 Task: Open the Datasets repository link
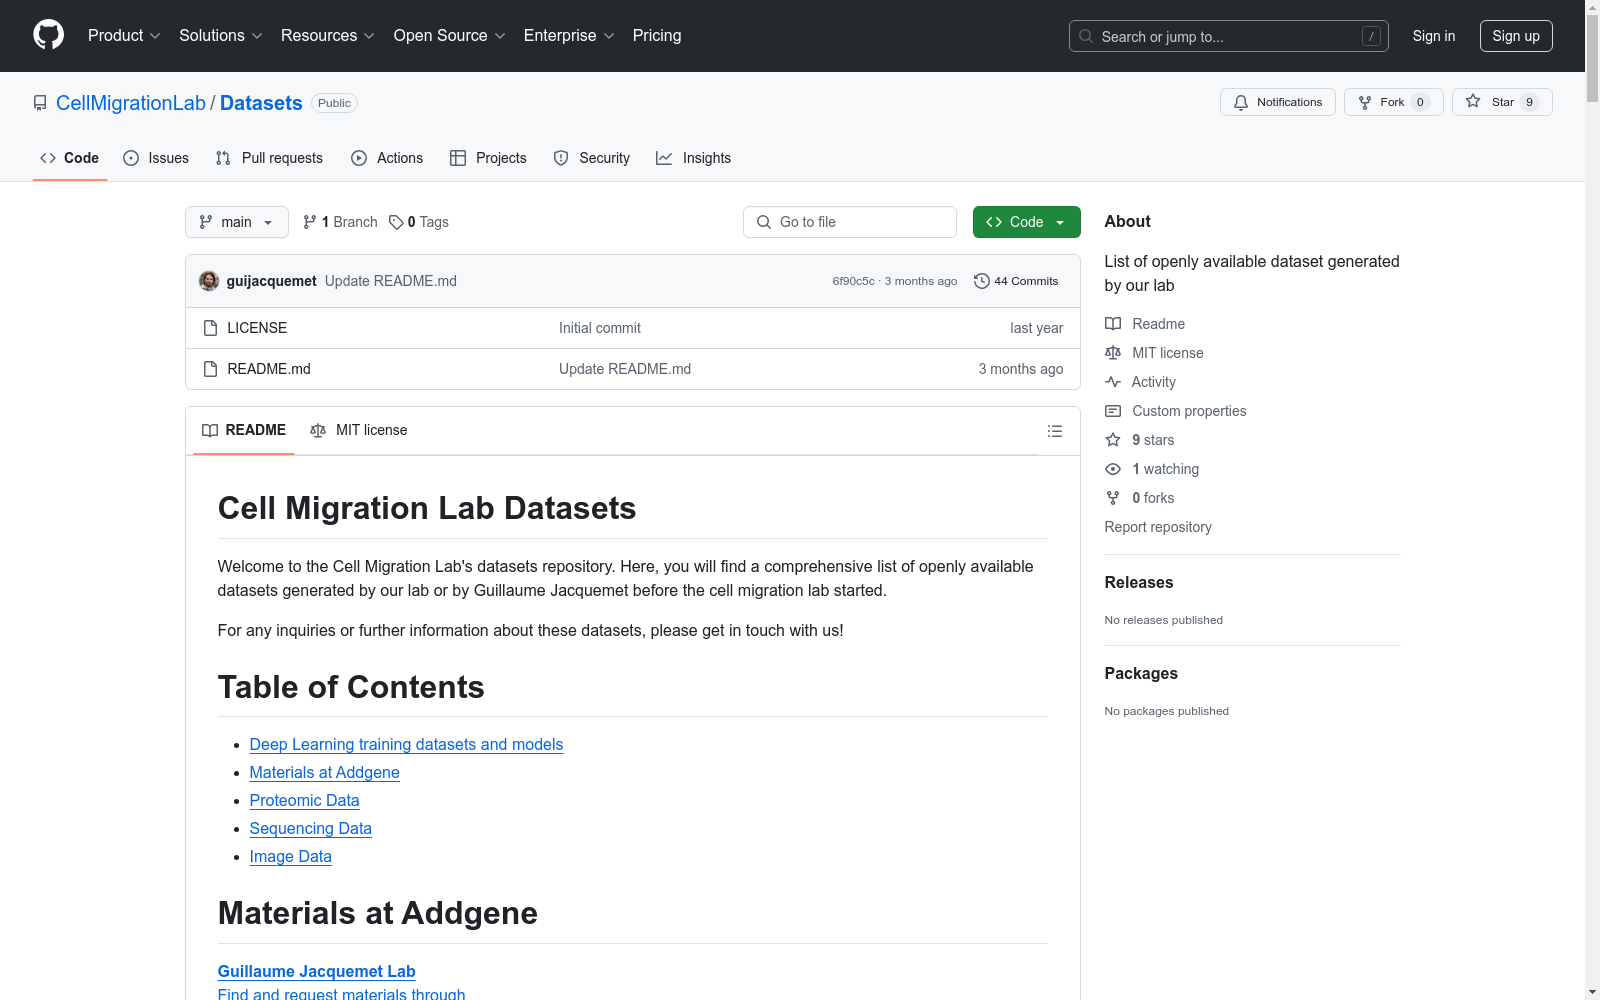click(261, 103)
